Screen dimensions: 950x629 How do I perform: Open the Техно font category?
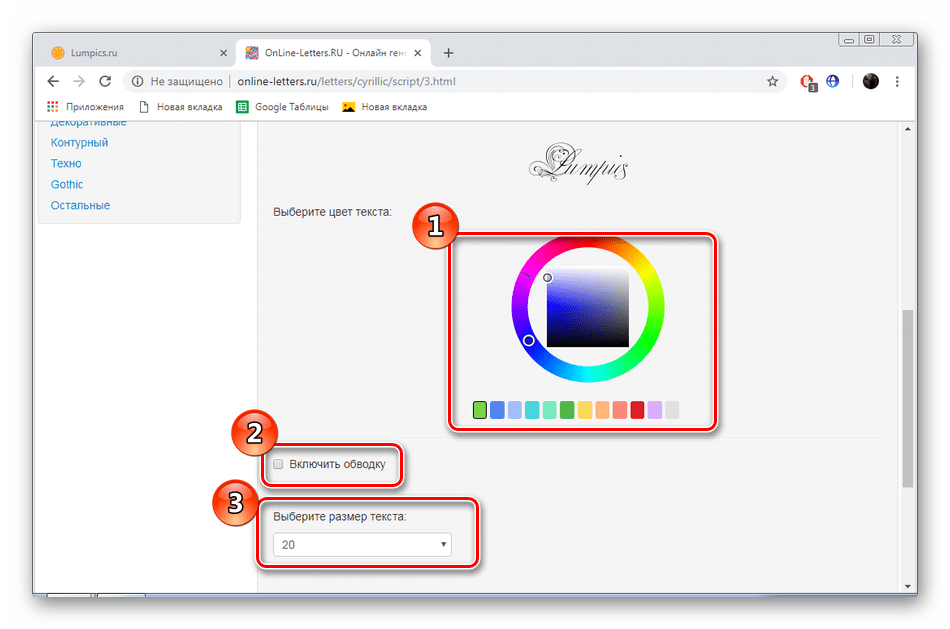pos(66,164)
